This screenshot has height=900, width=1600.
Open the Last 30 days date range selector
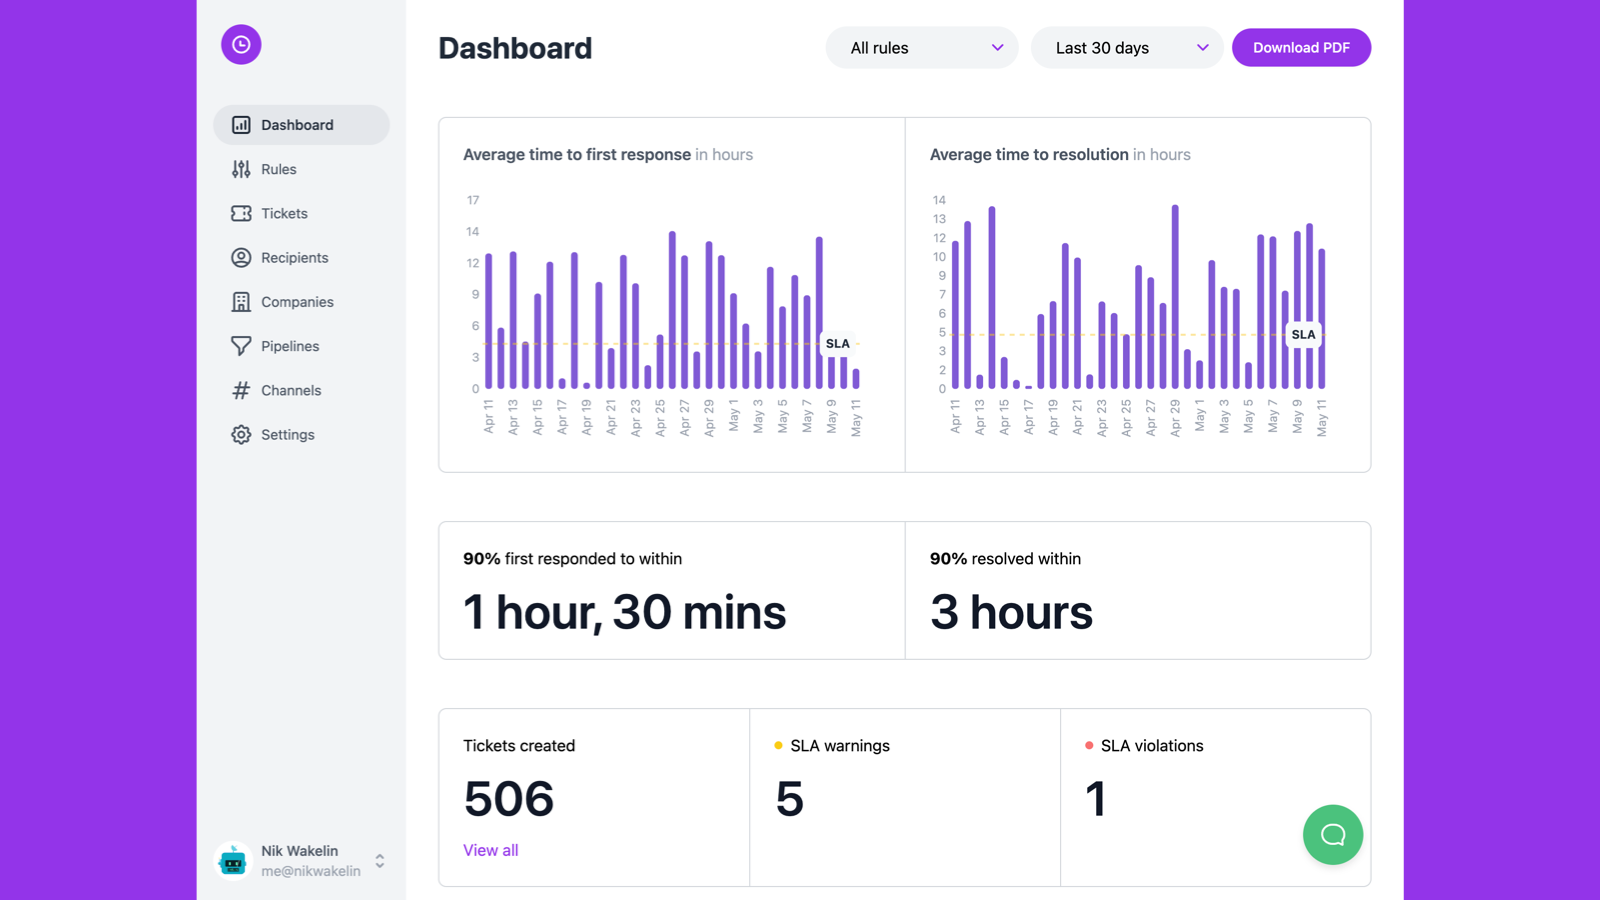click(1127, 47)
